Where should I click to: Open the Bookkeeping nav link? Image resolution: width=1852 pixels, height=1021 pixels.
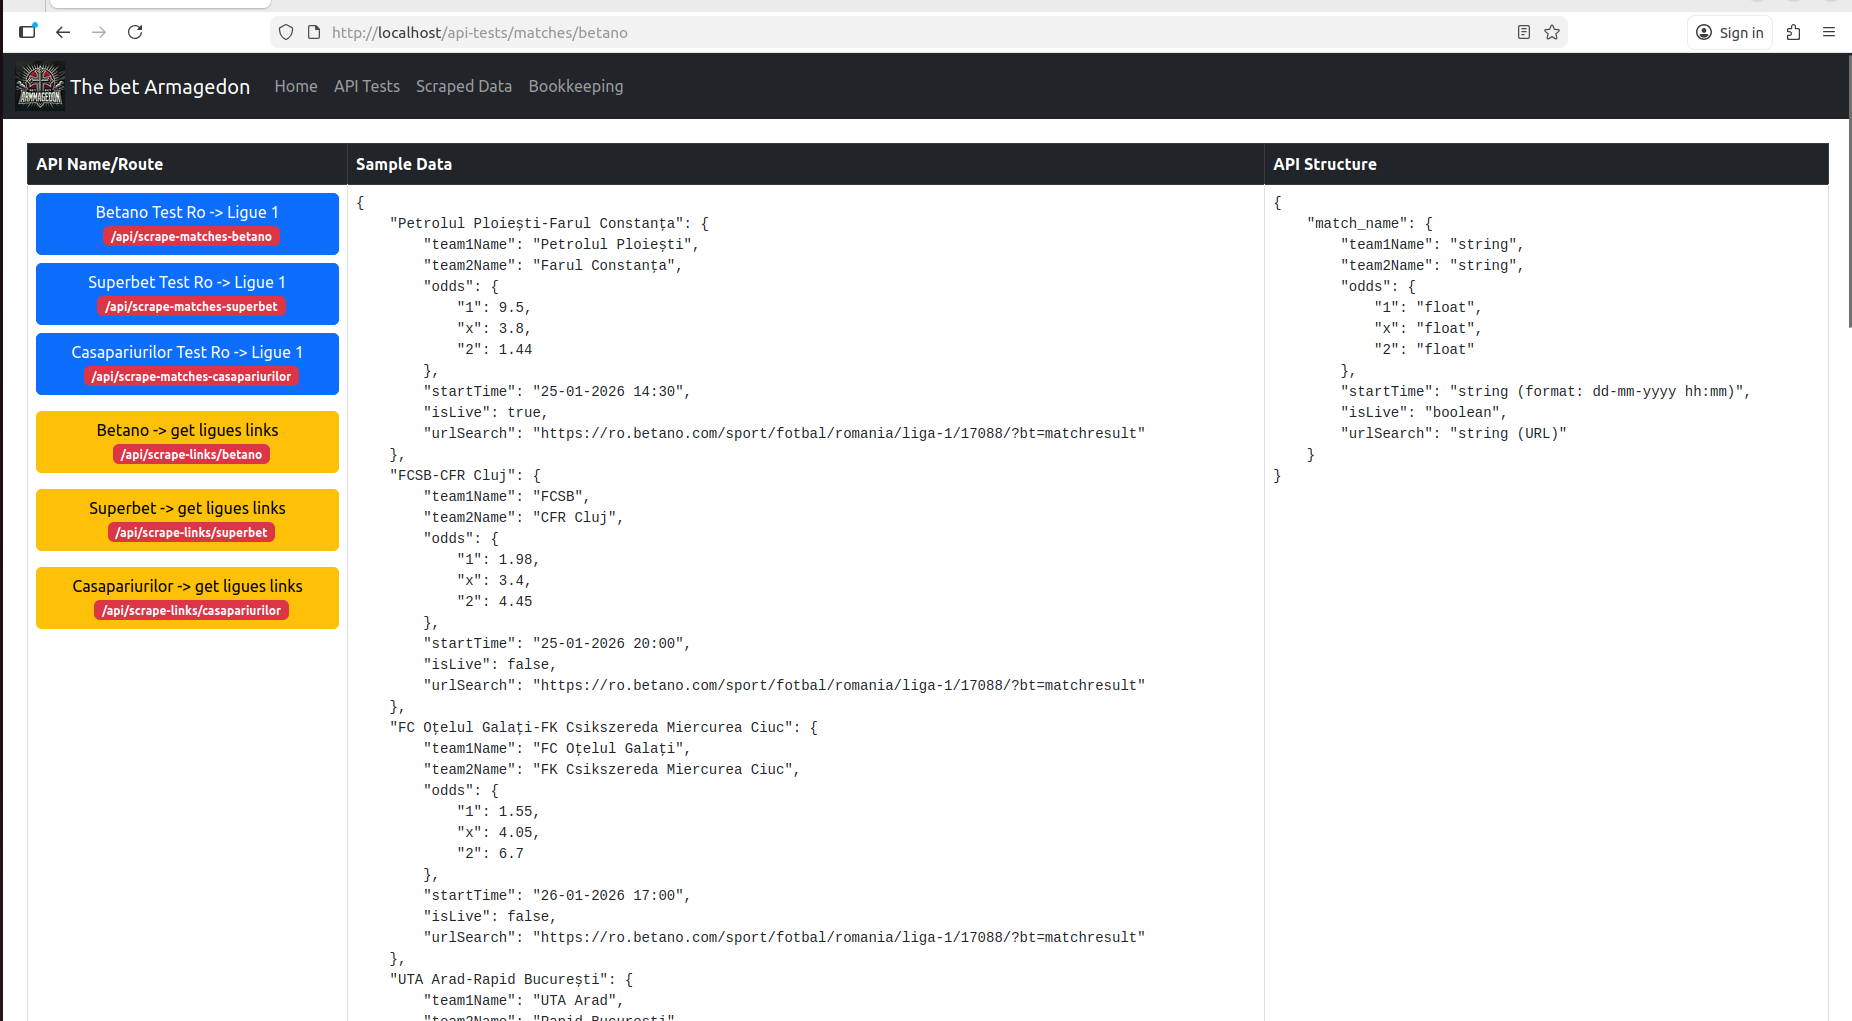[575, 86]
